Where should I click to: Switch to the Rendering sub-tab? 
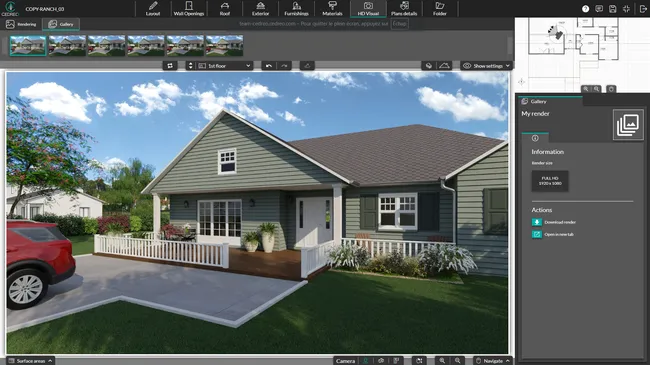click(x=21, y=24)
